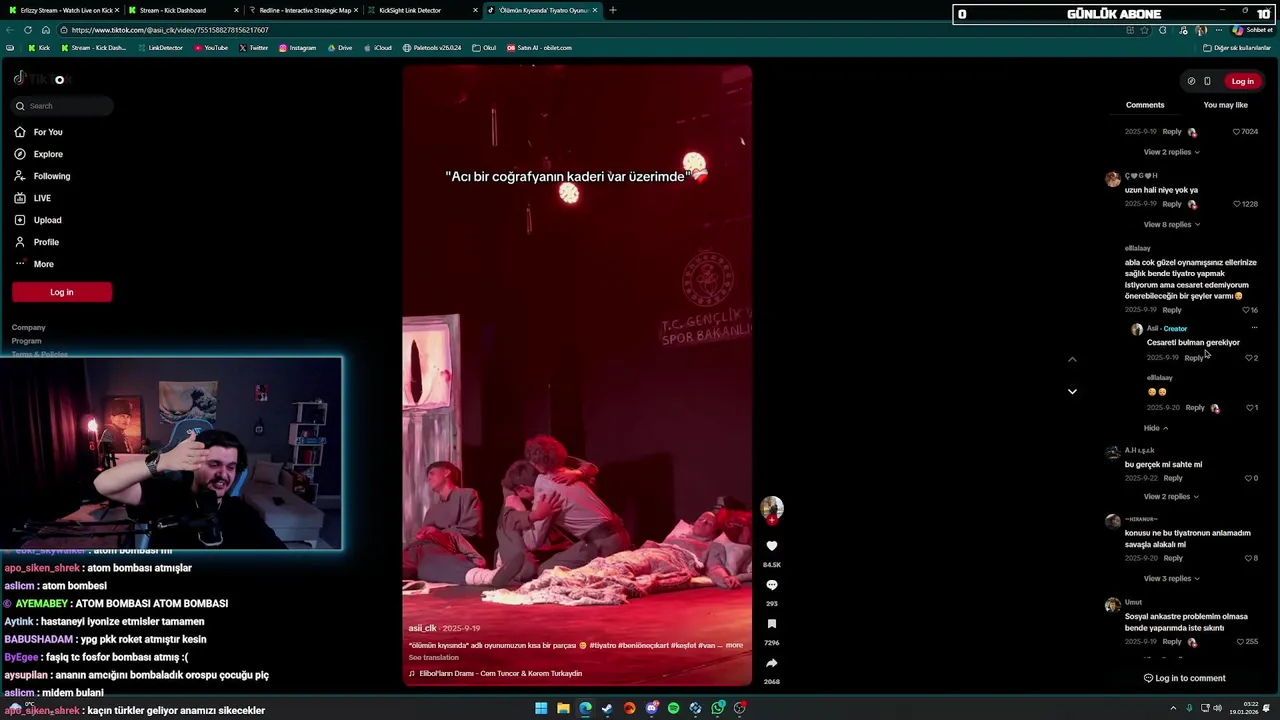Open the Twitter bookmark

click(254, 48)
